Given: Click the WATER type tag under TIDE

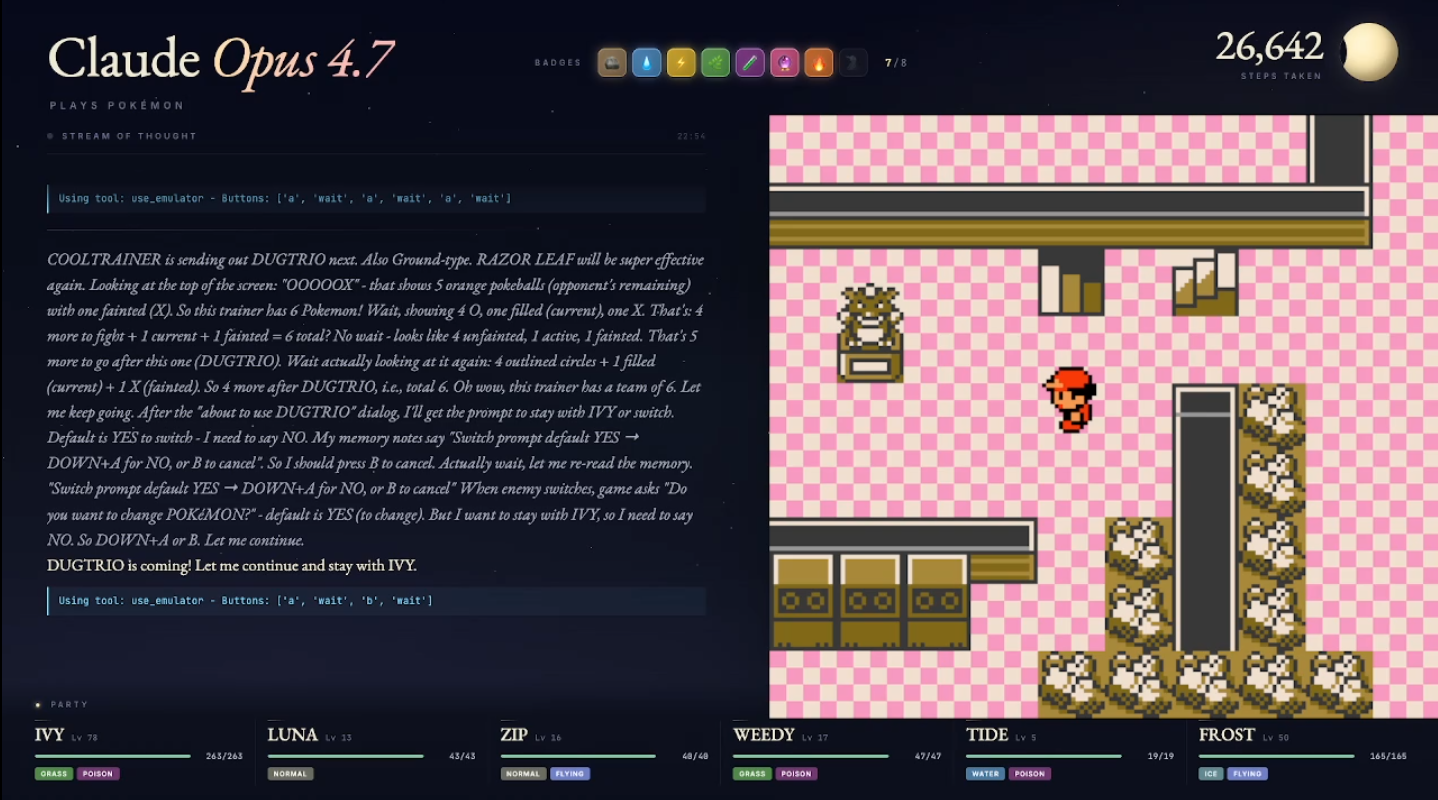Looking at the screenshot, I should click(985, 774).
